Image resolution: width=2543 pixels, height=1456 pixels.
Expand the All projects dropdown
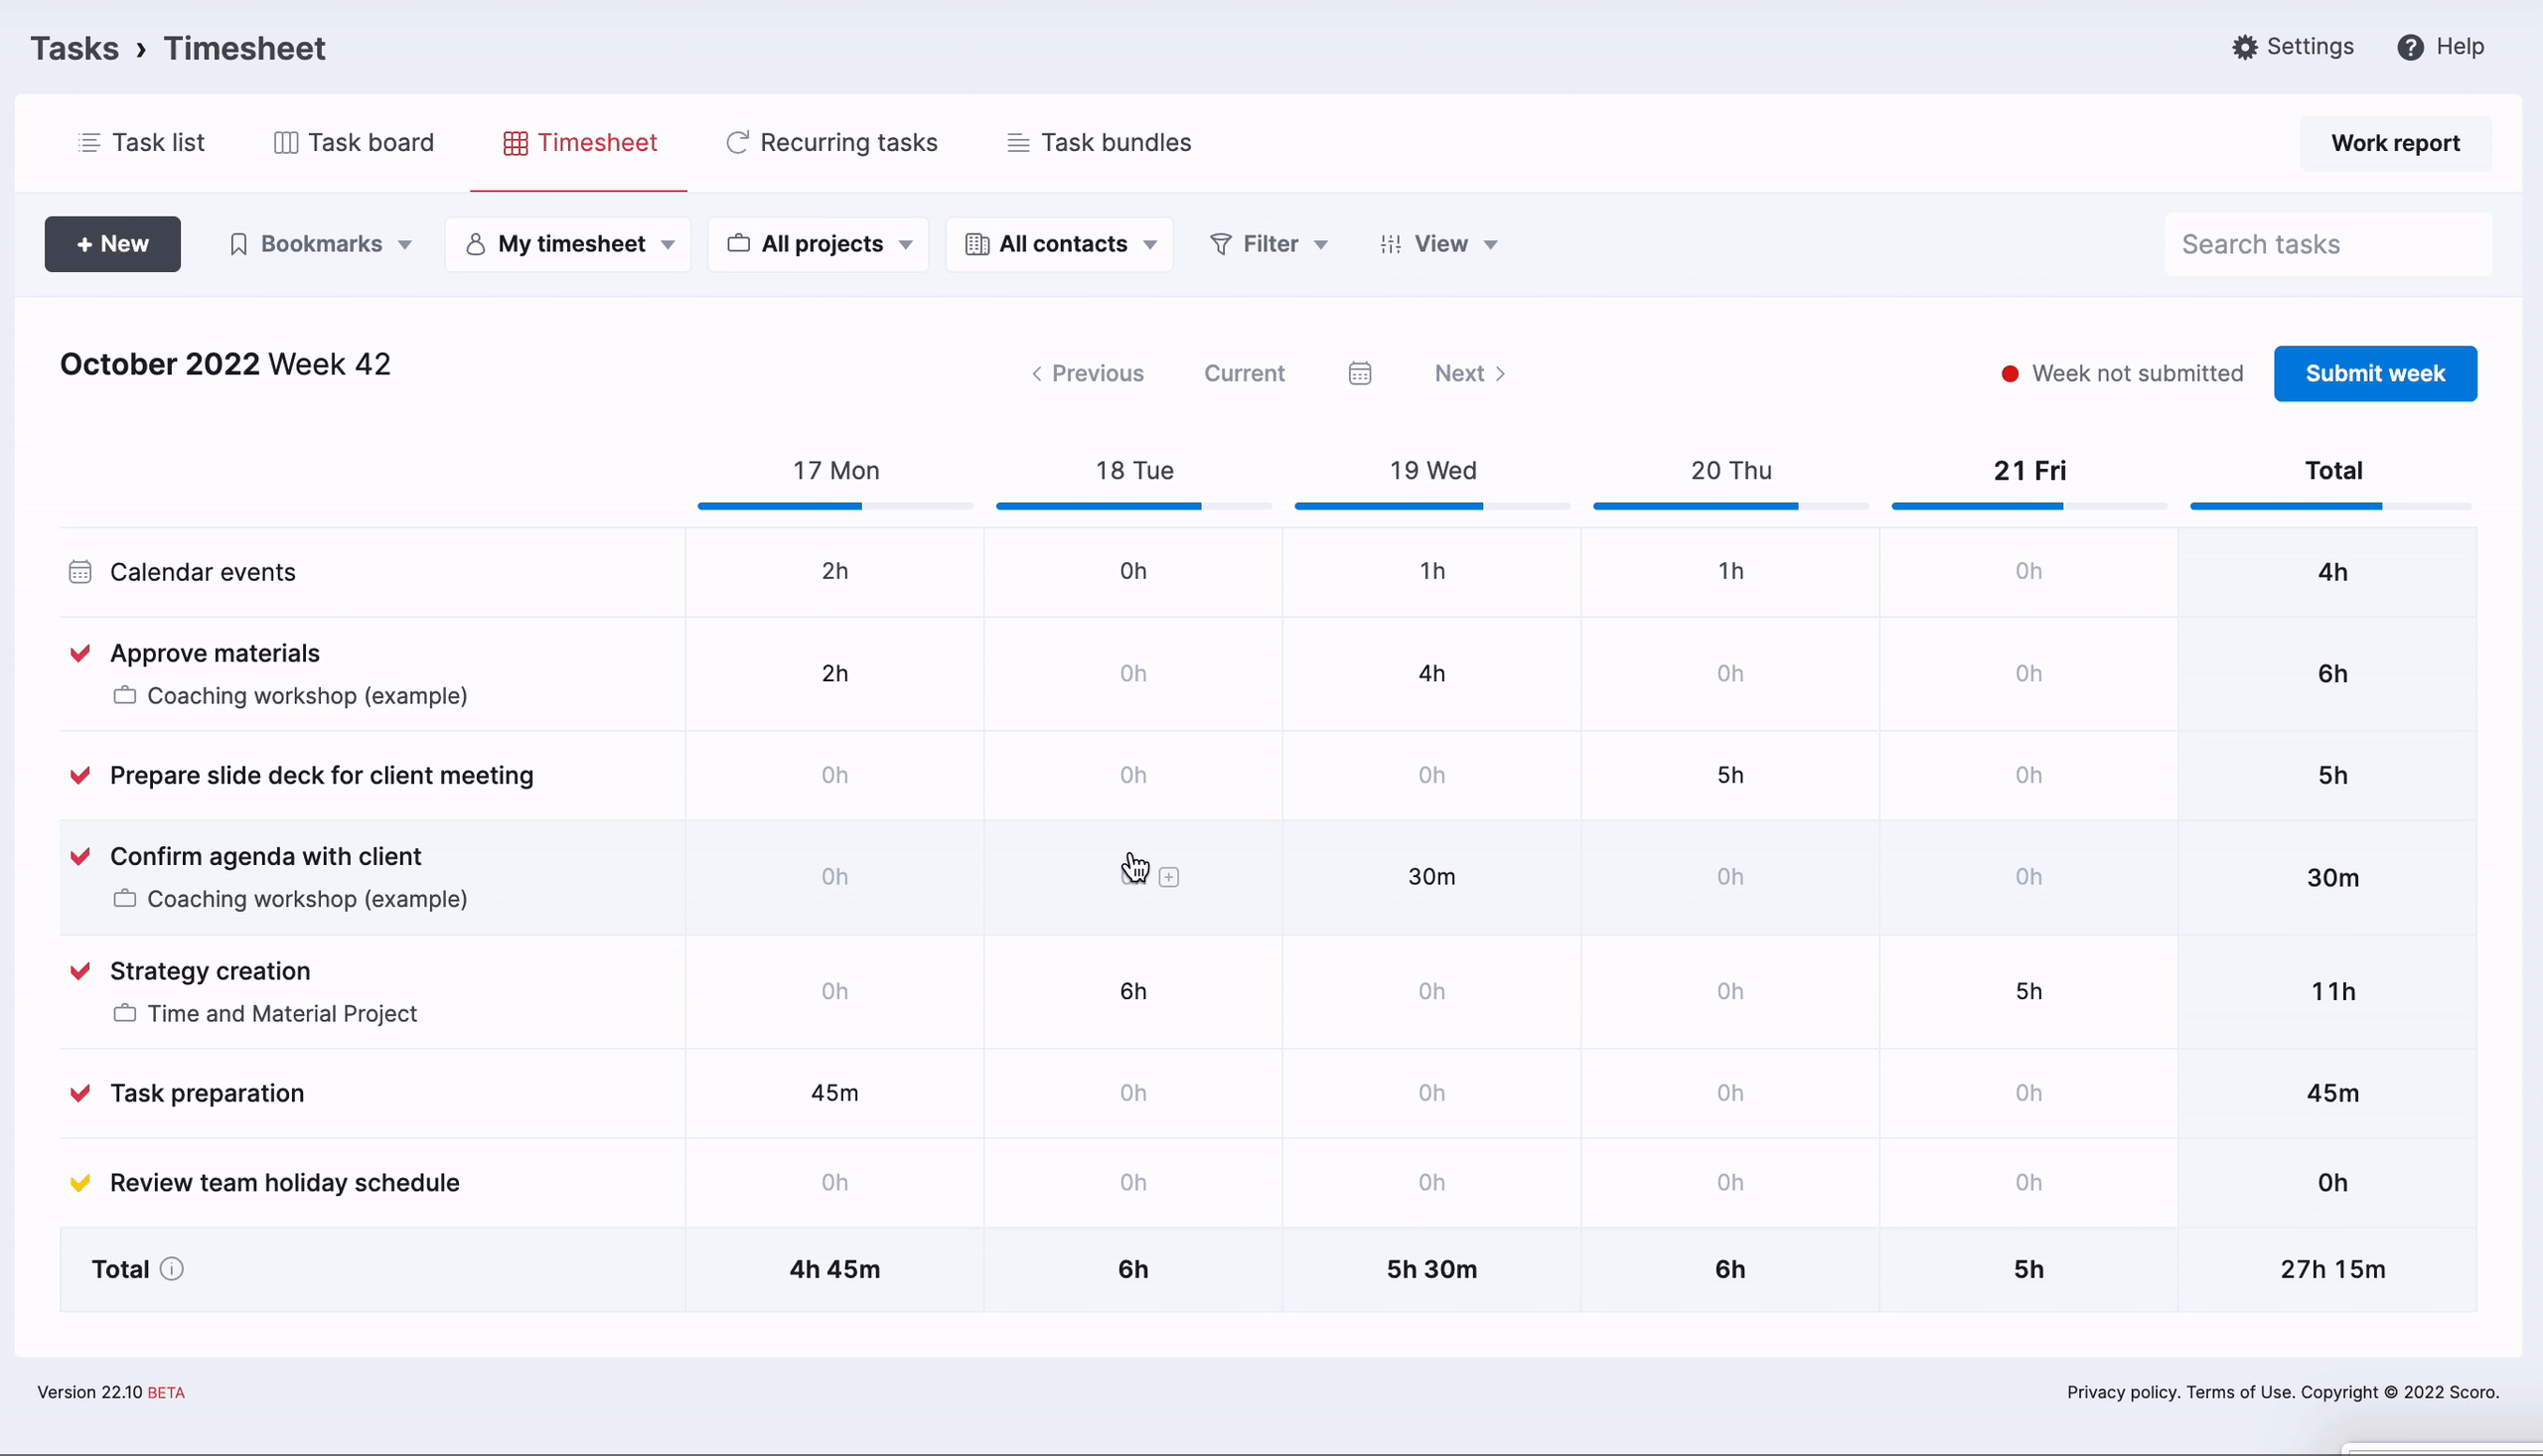[821, 242]
